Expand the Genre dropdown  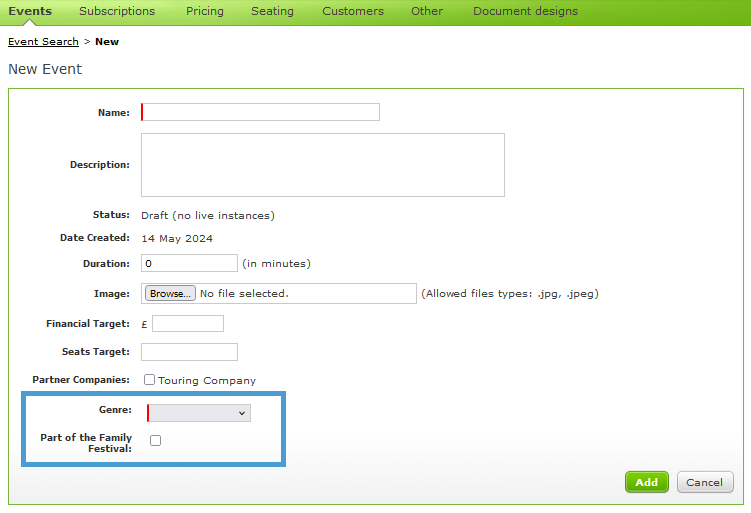[x=199, y=413]
